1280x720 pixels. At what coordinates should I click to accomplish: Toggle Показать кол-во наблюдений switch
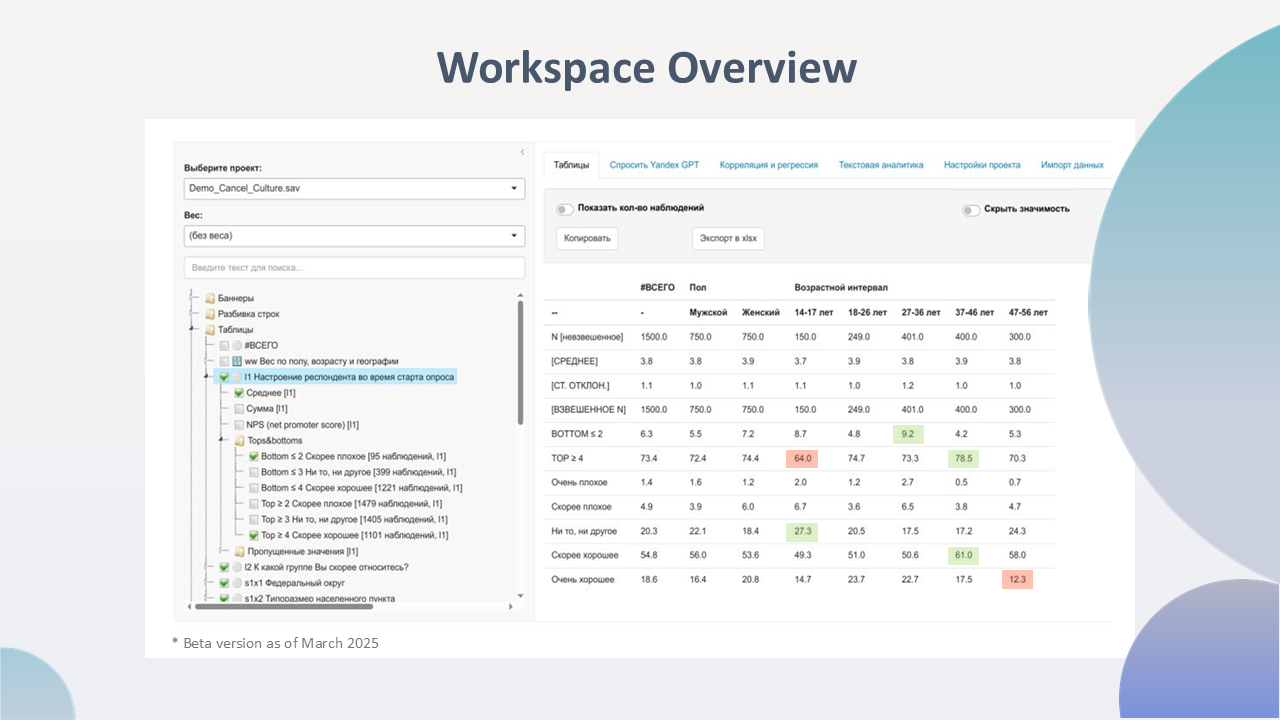[x=565, y=209]
